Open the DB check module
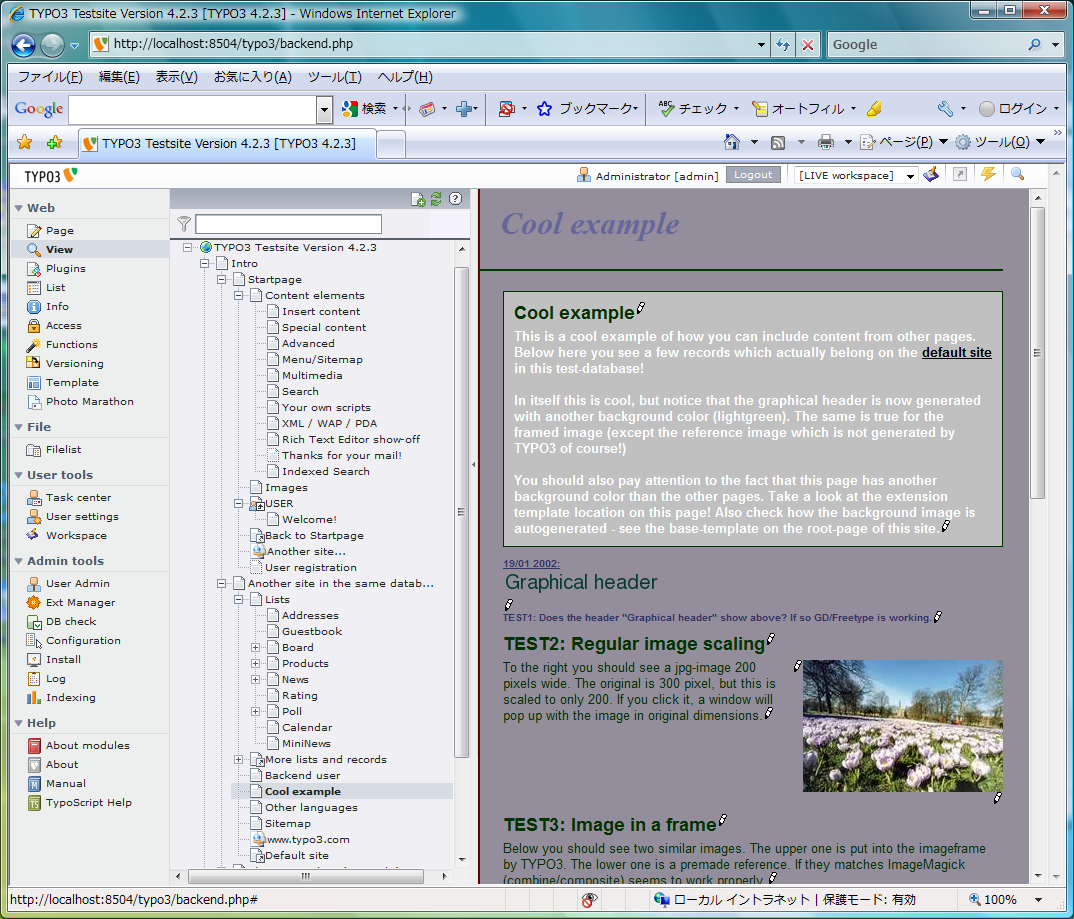 pyautogui.click(x=62, y=622)
